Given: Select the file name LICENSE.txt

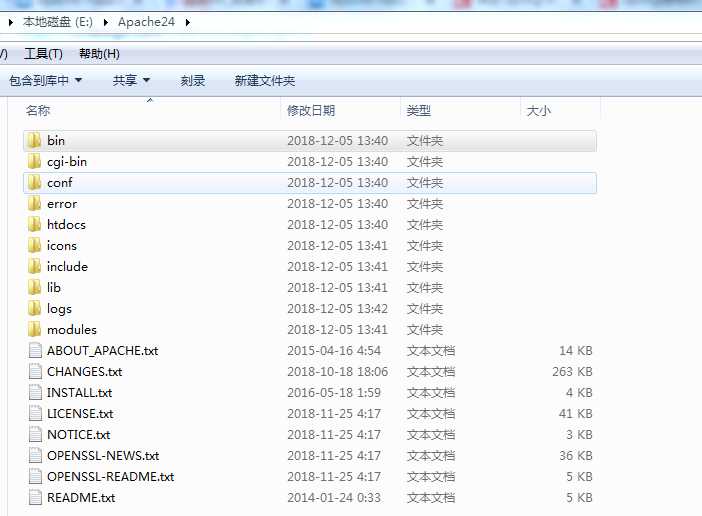Looking at the screenshot, I should 80,414.
